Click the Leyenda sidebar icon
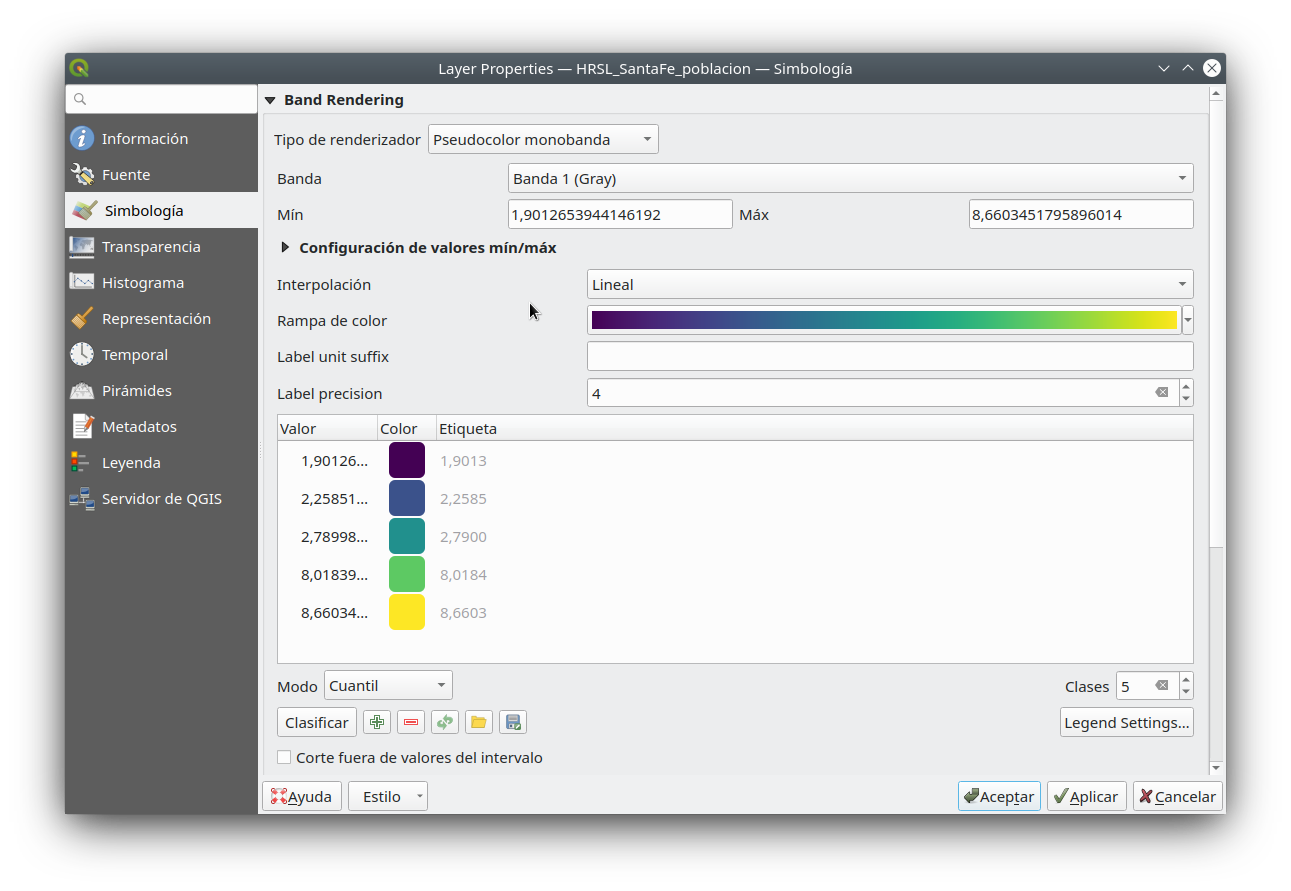 (82, 463)
